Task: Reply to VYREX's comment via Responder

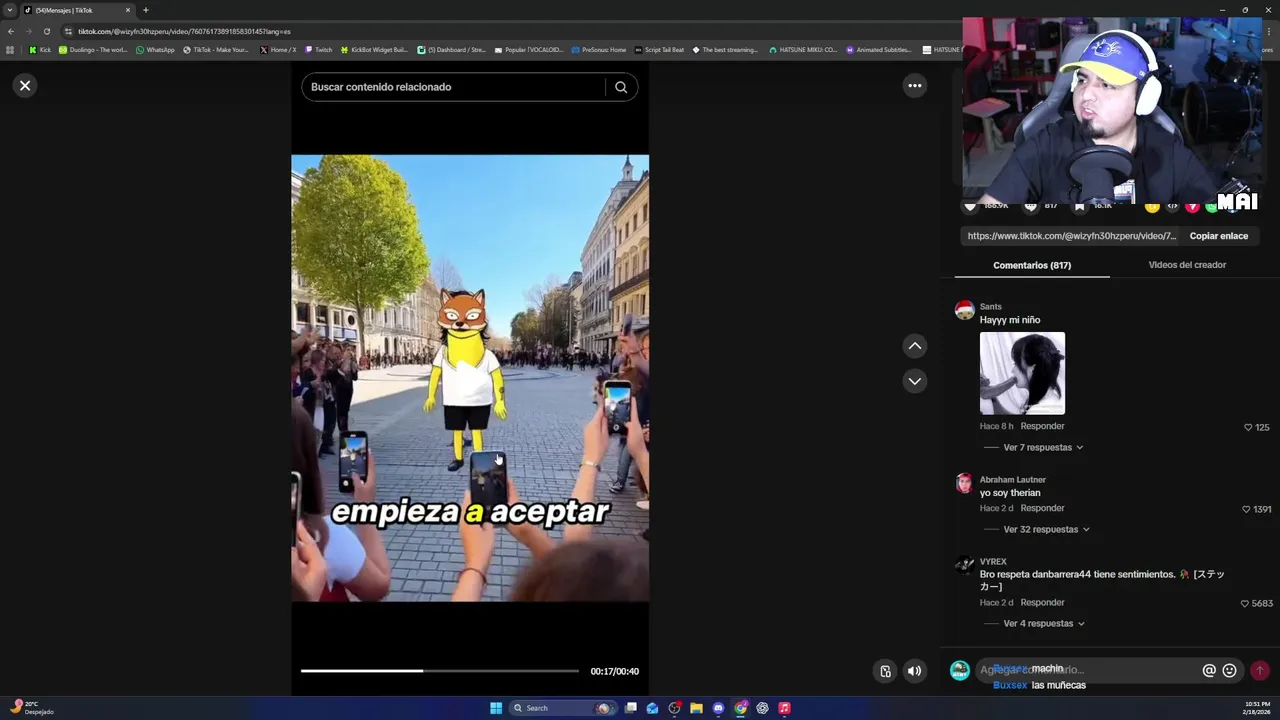Action: coord(1042,602)
